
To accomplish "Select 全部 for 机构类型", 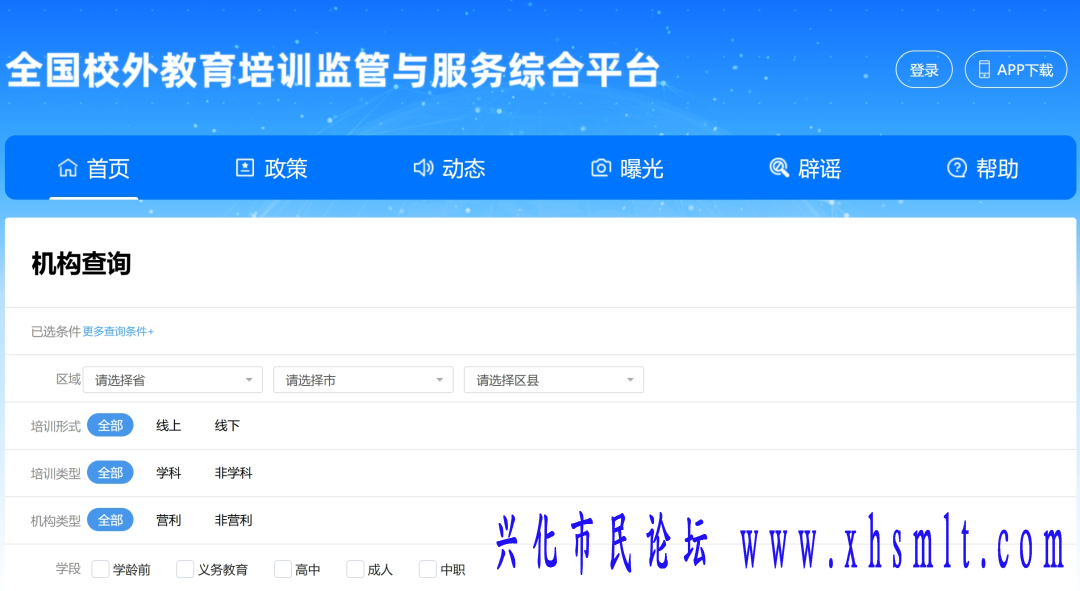I will [110, 520].
